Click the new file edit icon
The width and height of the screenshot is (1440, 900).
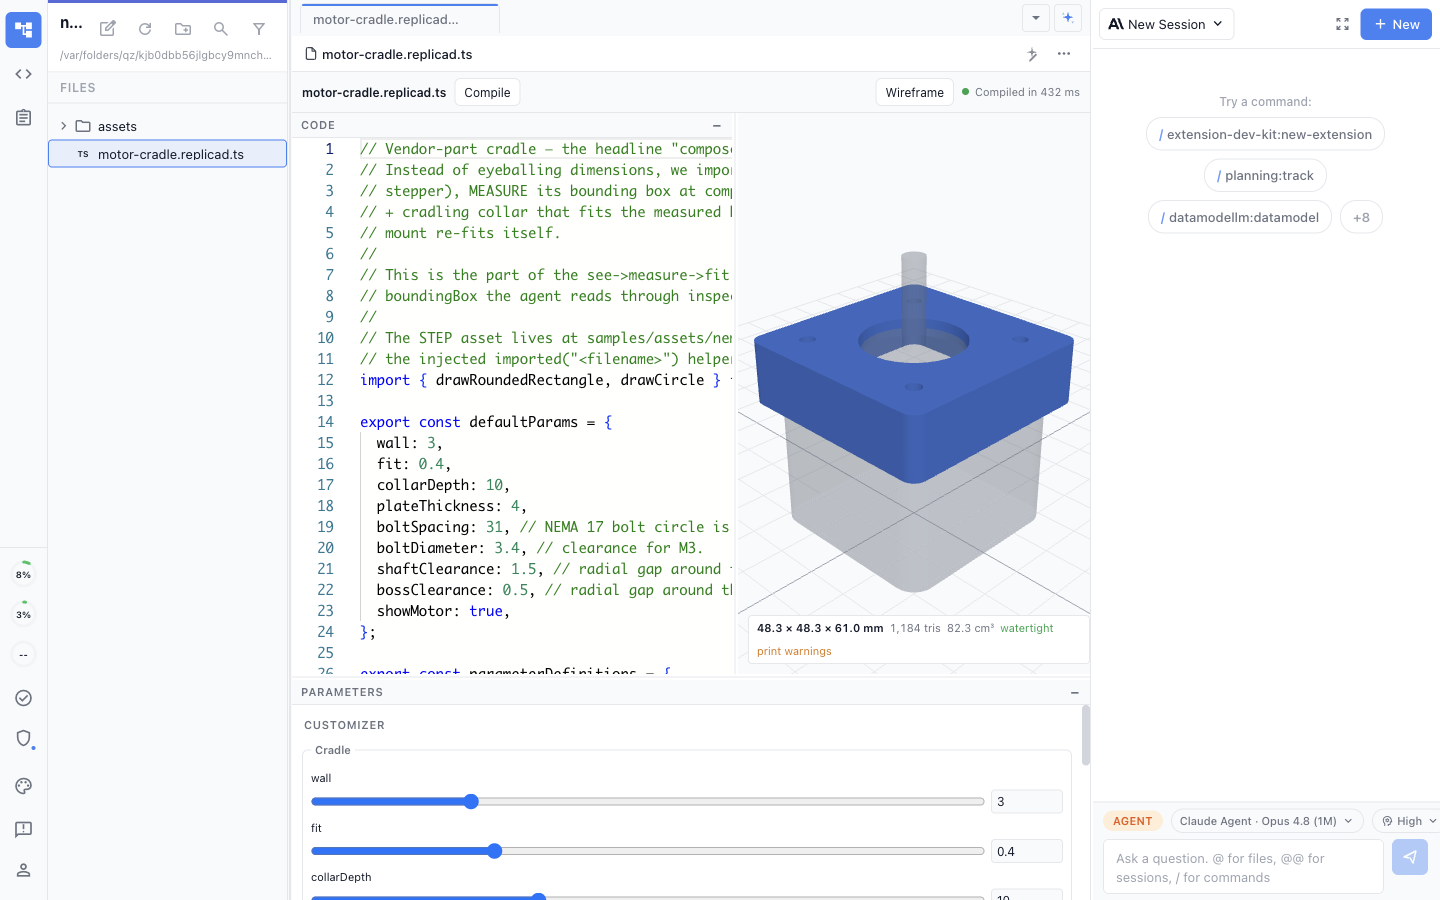(108, 29)
